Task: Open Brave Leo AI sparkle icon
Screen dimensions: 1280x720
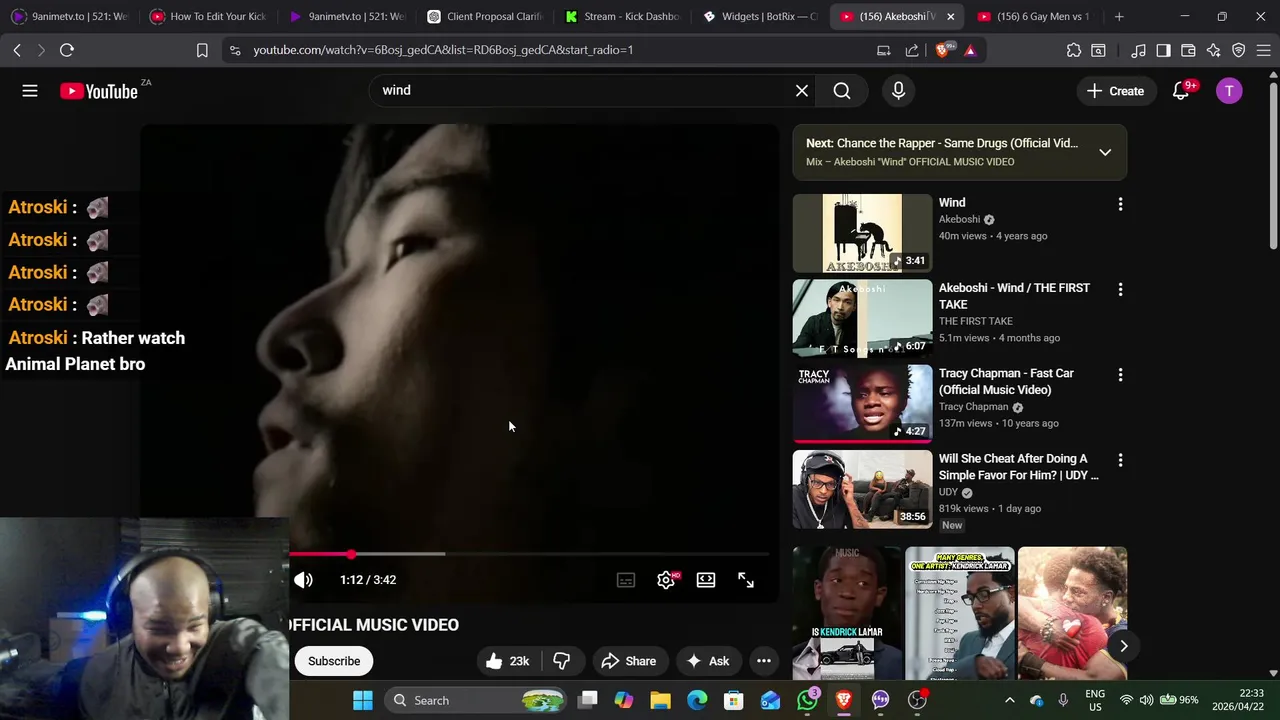Action: (x=1213, y=50)
